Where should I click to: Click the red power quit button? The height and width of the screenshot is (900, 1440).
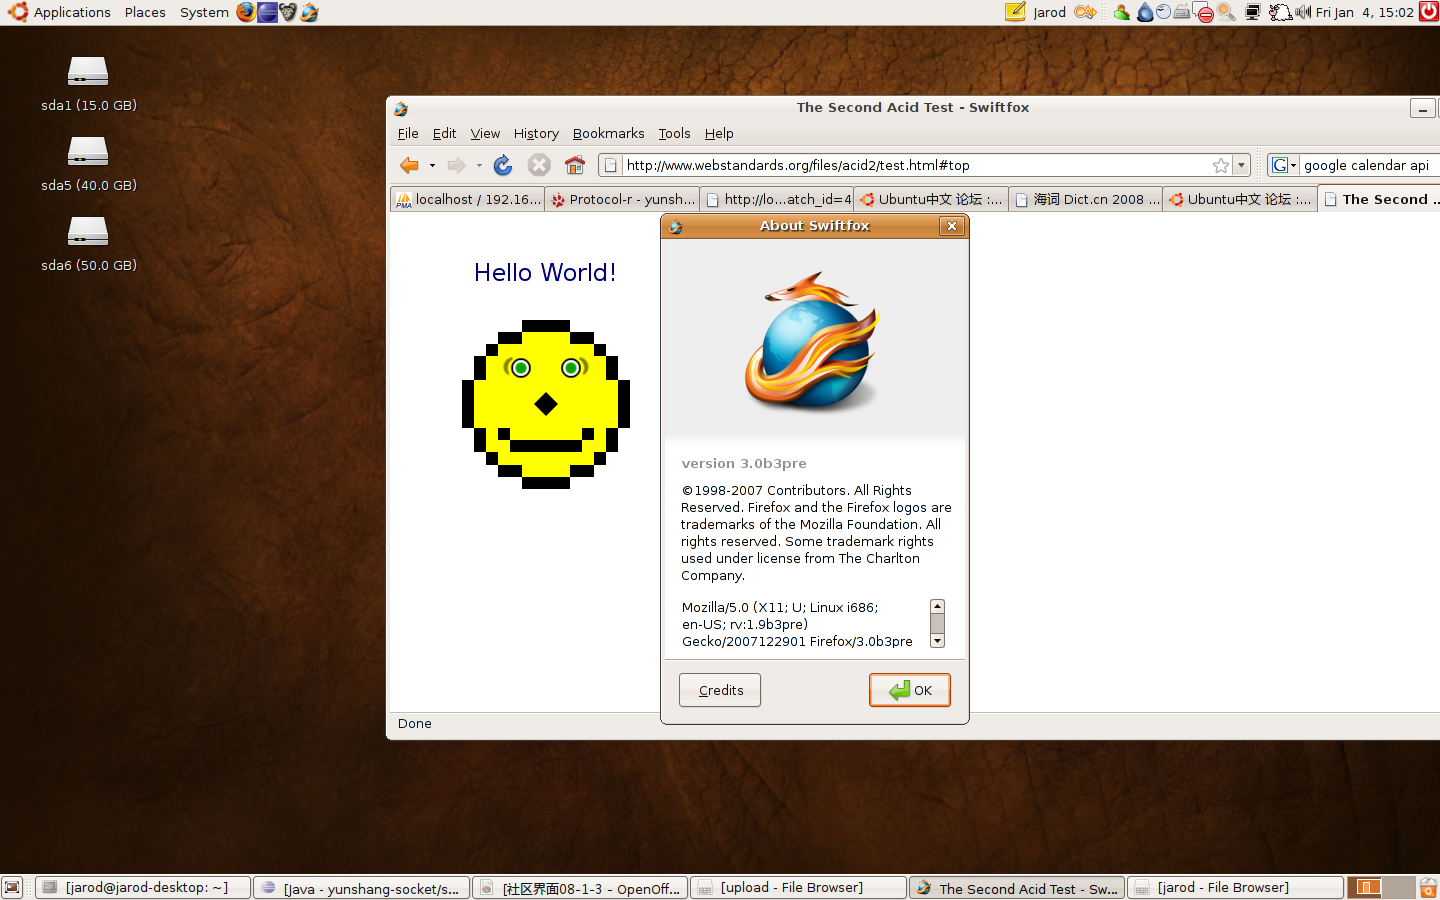pos(1429,12)
